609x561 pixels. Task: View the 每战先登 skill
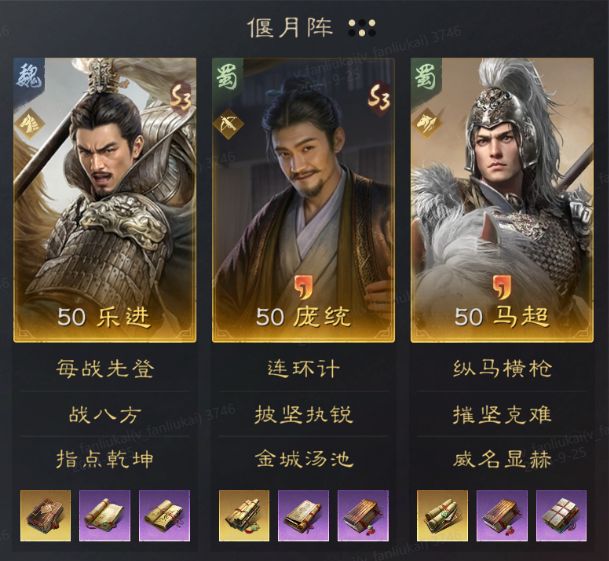click(x=104, y=368)
